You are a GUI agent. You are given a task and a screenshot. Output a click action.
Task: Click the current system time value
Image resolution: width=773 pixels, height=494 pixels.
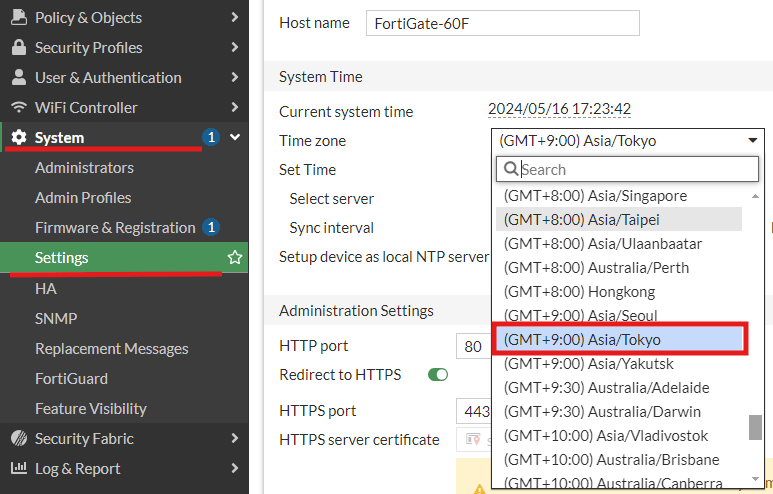pos(559,109)
